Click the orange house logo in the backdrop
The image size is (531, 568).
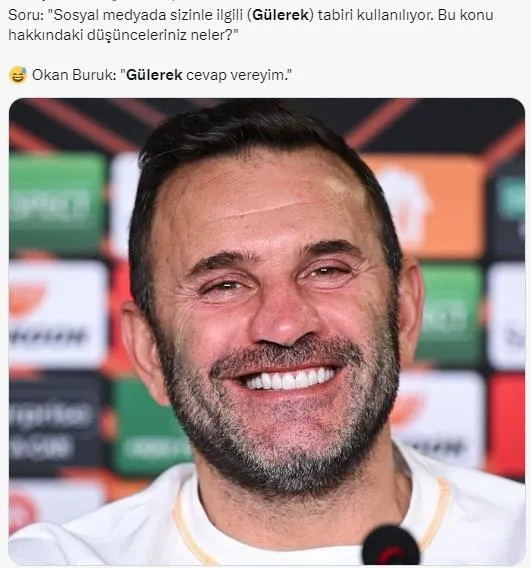(423, 206)
